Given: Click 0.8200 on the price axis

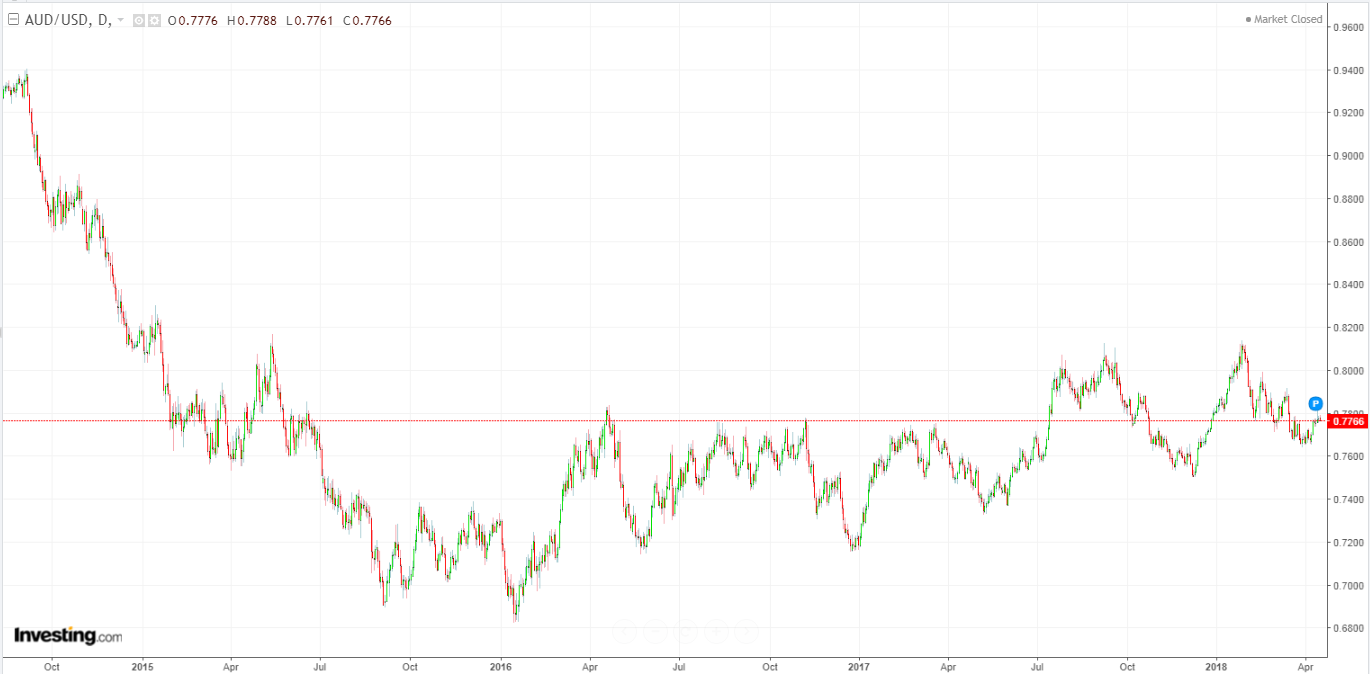Looking at the screenshot, I should tap(1347, 327).
